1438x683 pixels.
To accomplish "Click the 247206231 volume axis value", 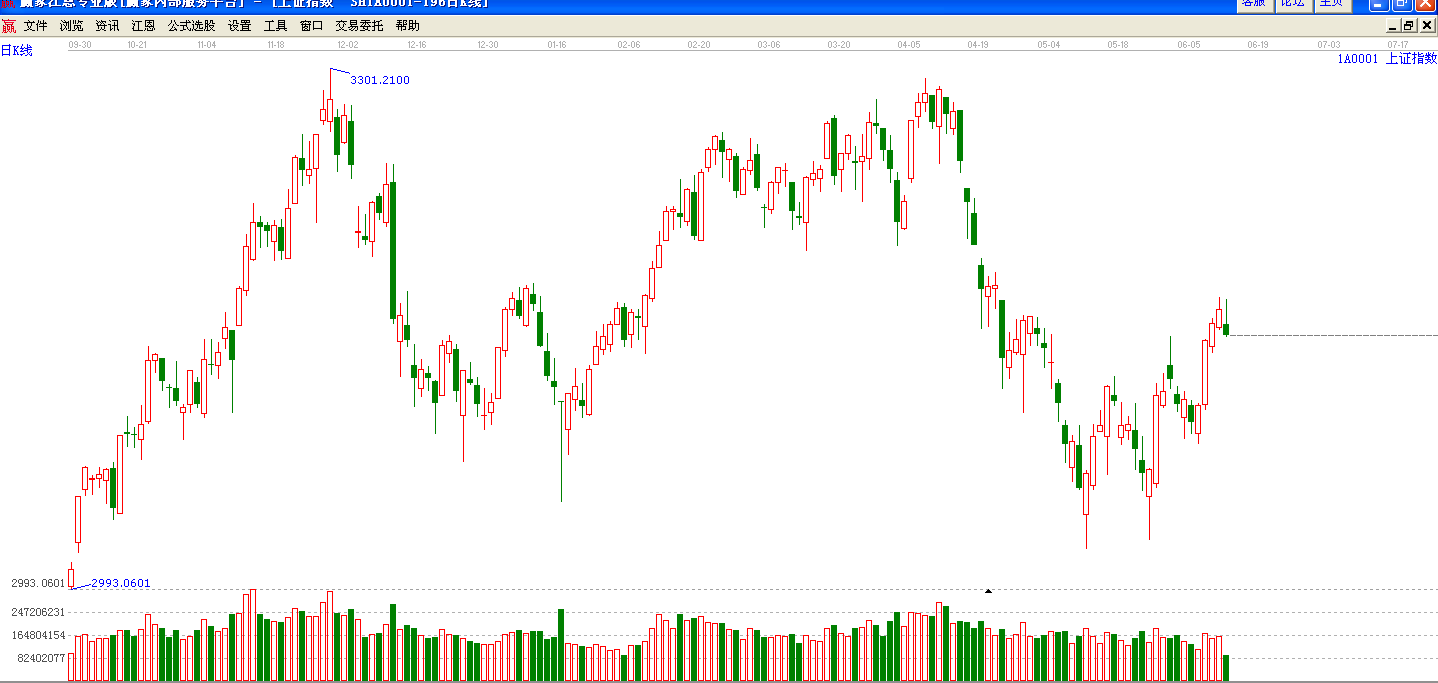I will 38,612.
